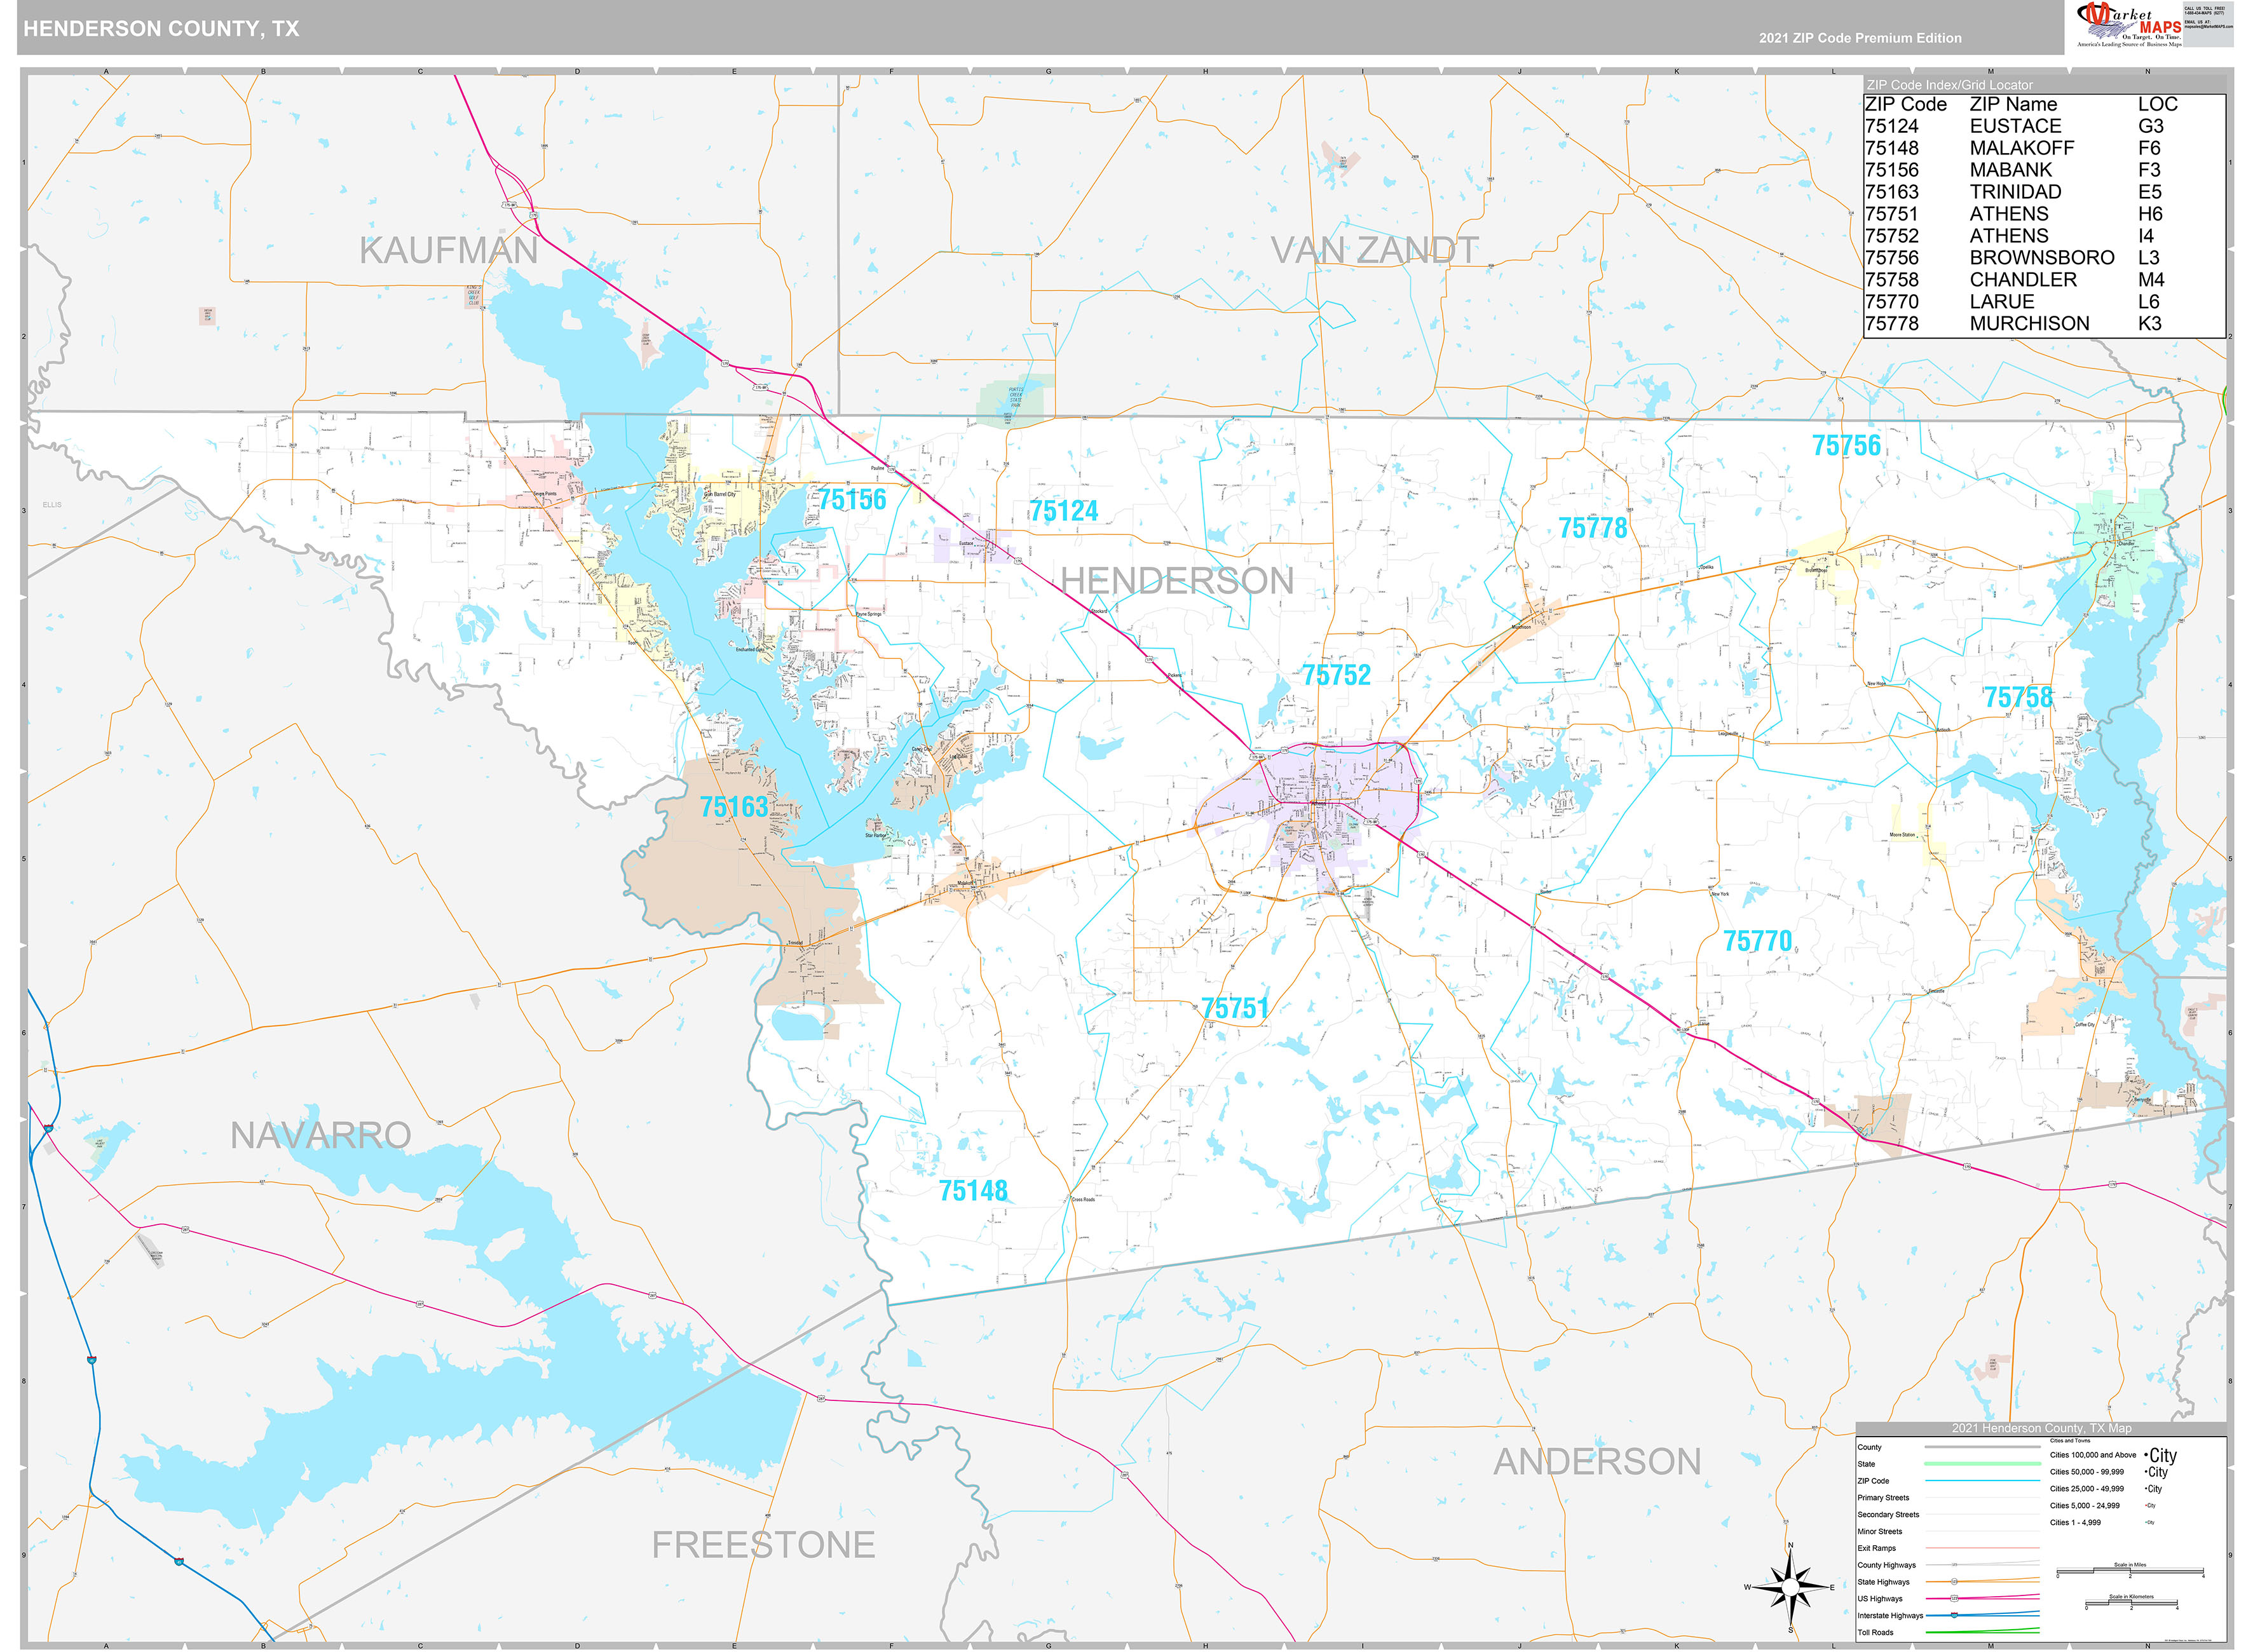Click the cyan ZIP Code line sample in legend
The image size is (2253, 1652).
[x=1982, y=1481]
